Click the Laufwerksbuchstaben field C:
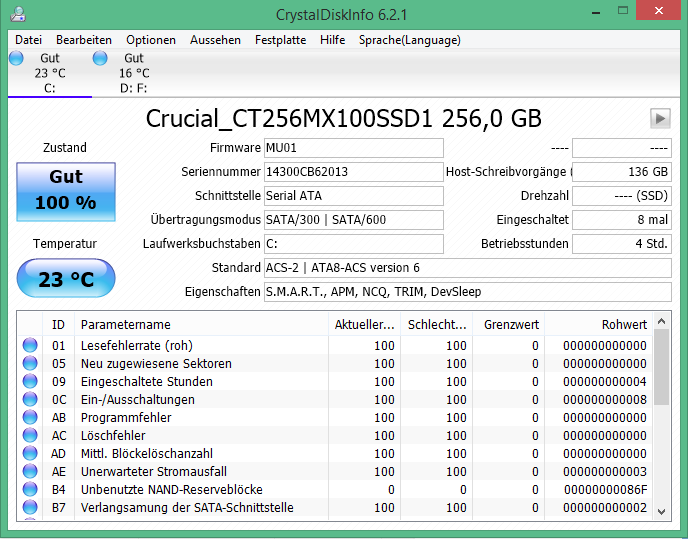Screen dimensions: 688x539 tap(354, 244)
